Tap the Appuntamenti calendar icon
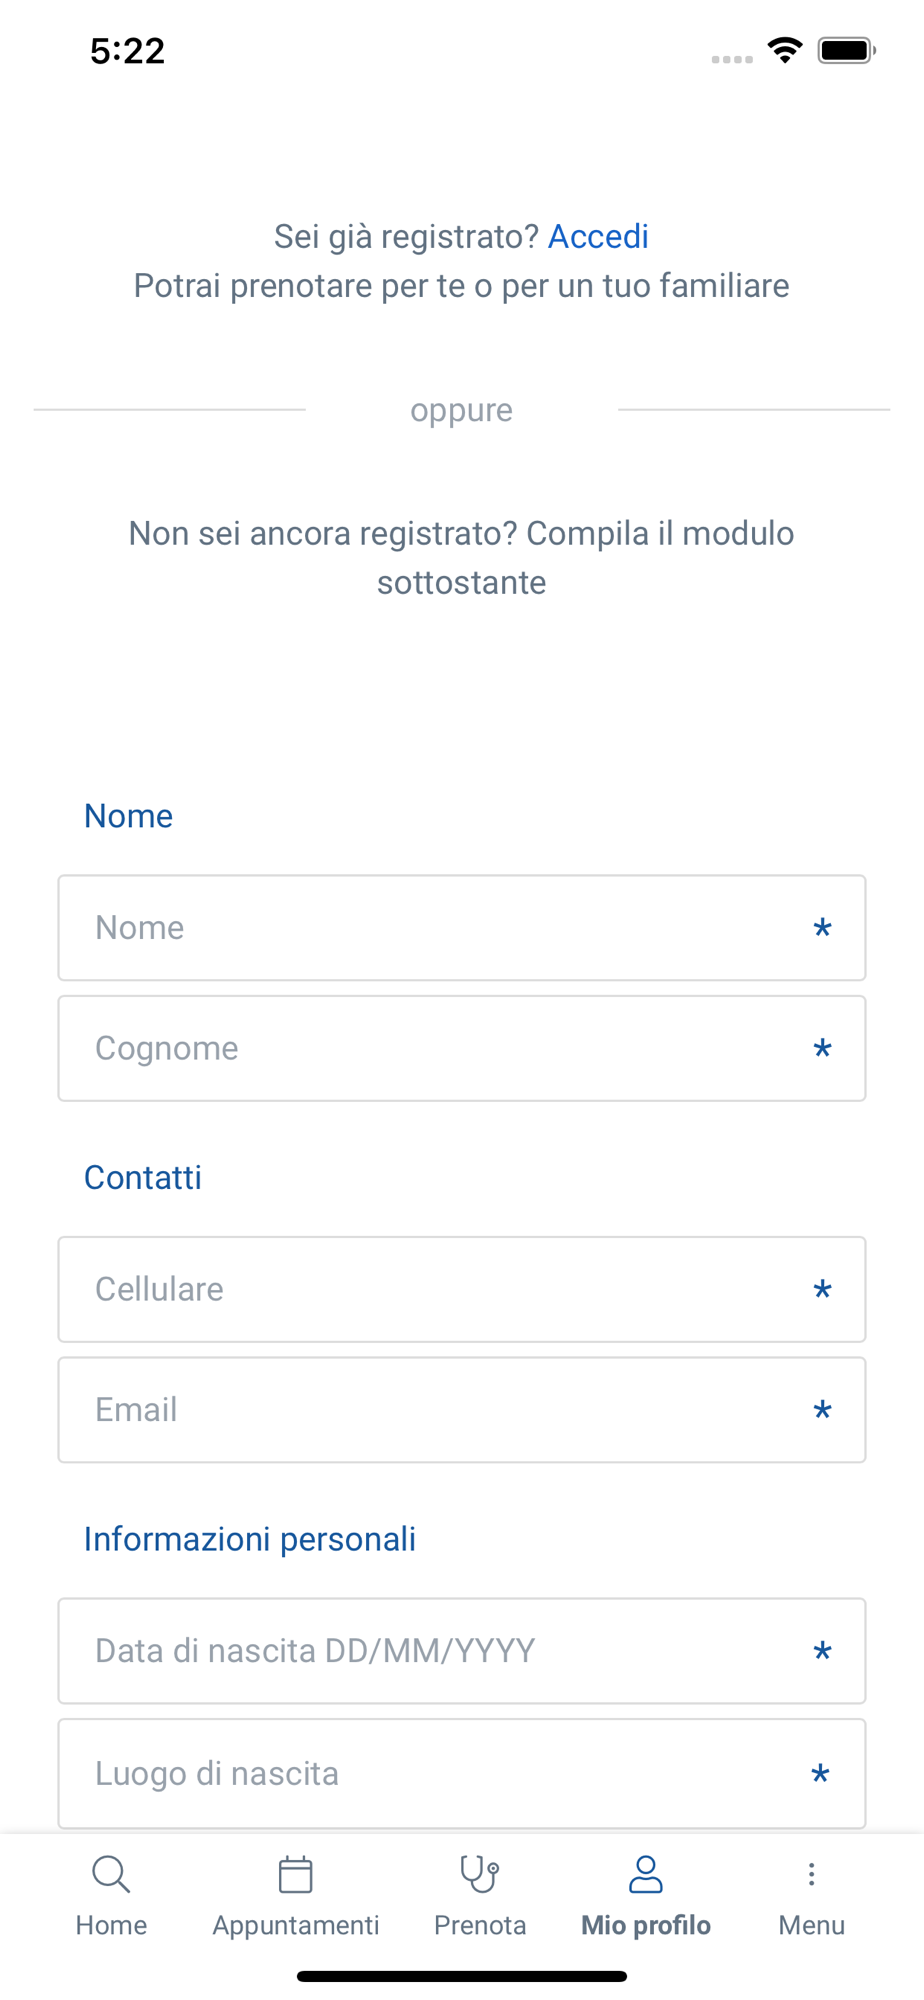The image size is (924, 2000). 295,1875
